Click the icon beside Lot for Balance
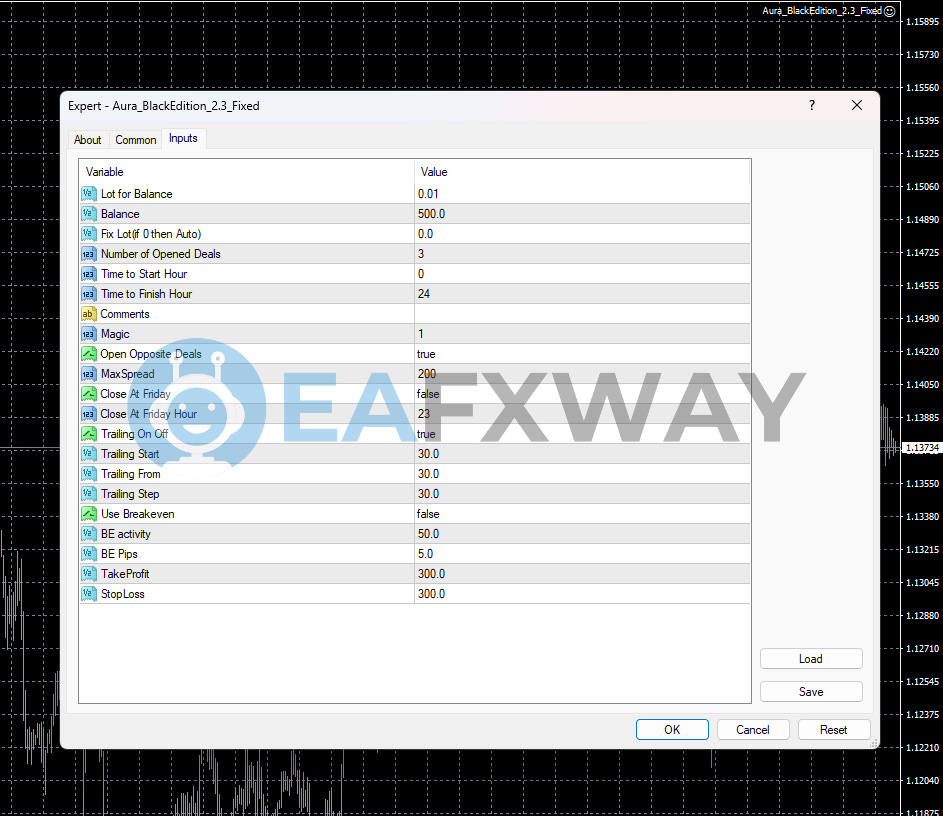The height and width of the screenshot is (816, 943). [x=88, y=194]
